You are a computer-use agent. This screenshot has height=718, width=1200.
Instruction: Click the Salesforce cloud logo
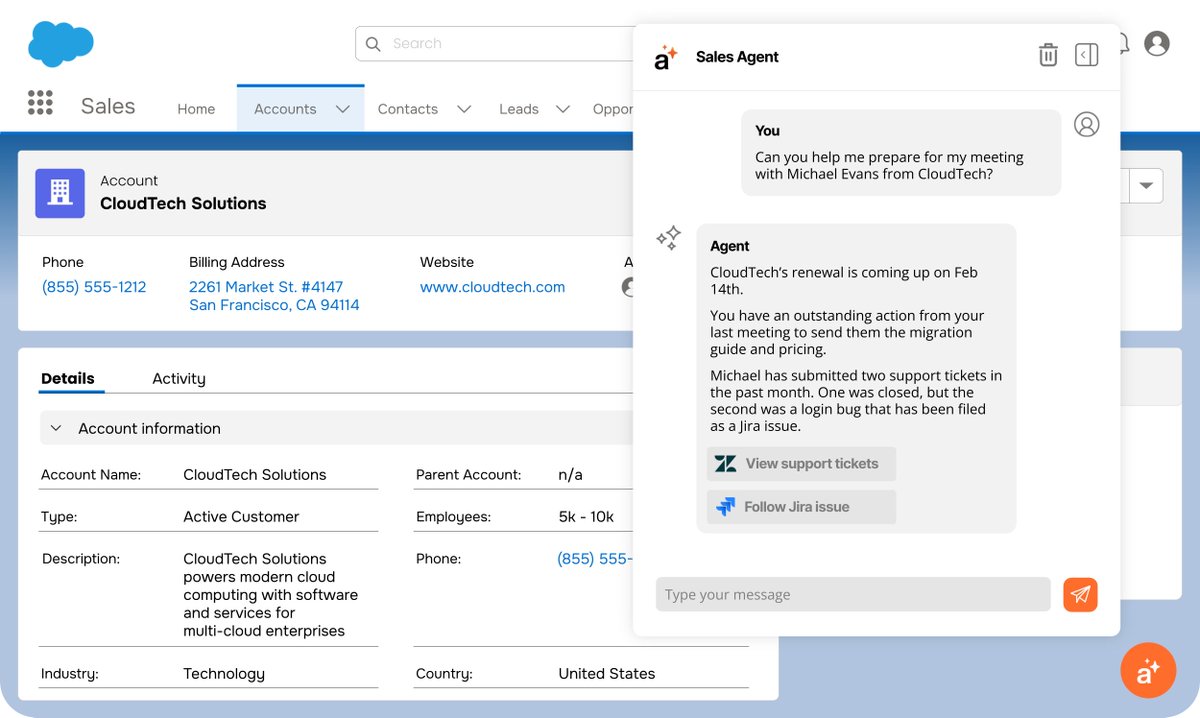[x=61, y=43]
